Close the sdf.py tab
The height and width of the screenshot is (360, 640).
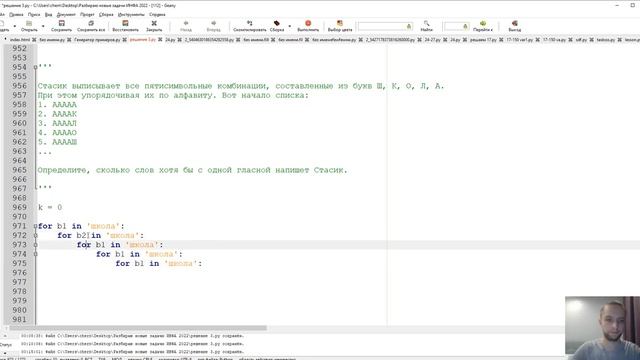(591, 40)
